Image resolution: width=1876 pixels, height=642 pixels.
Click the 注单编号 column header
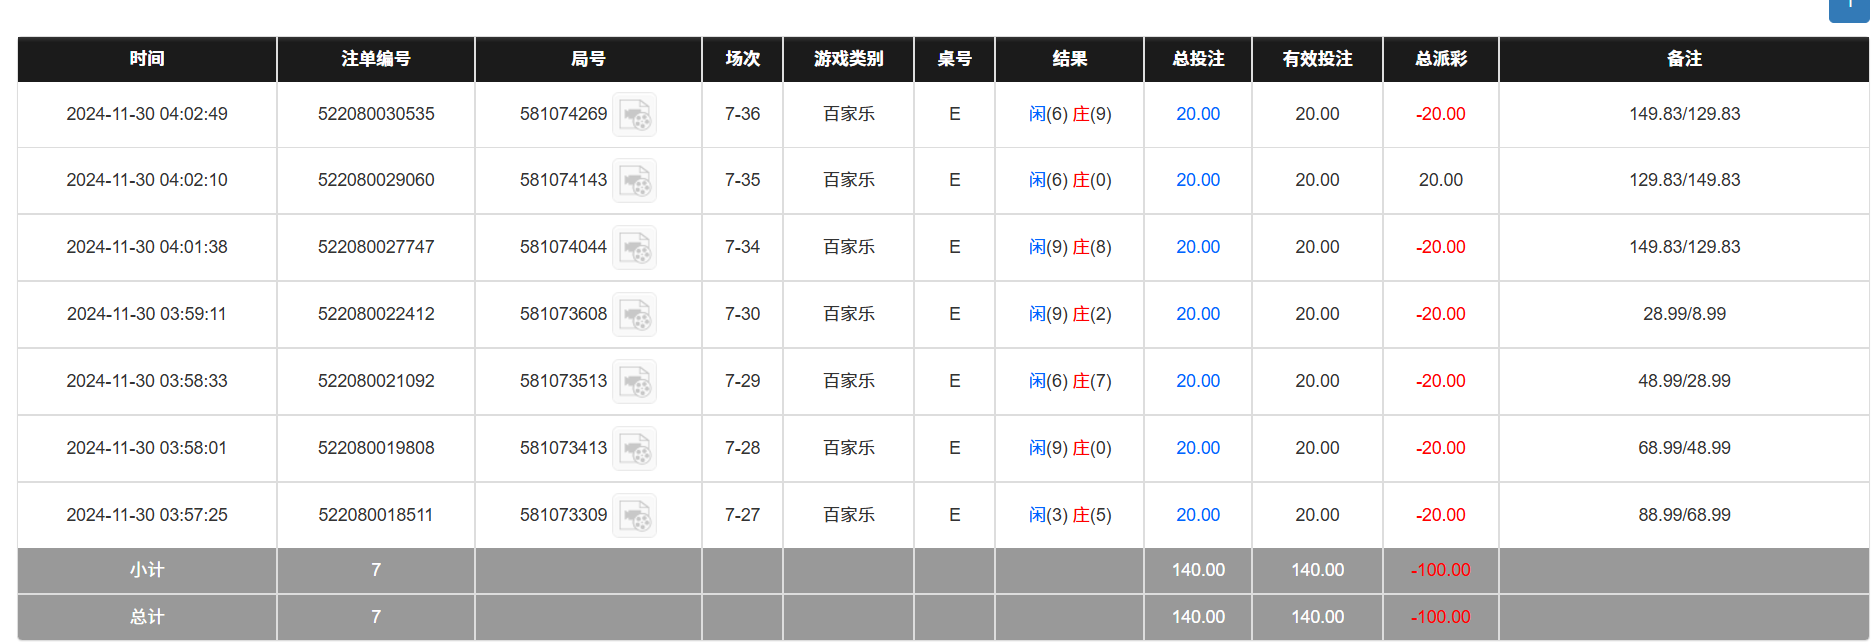point(376,59)
